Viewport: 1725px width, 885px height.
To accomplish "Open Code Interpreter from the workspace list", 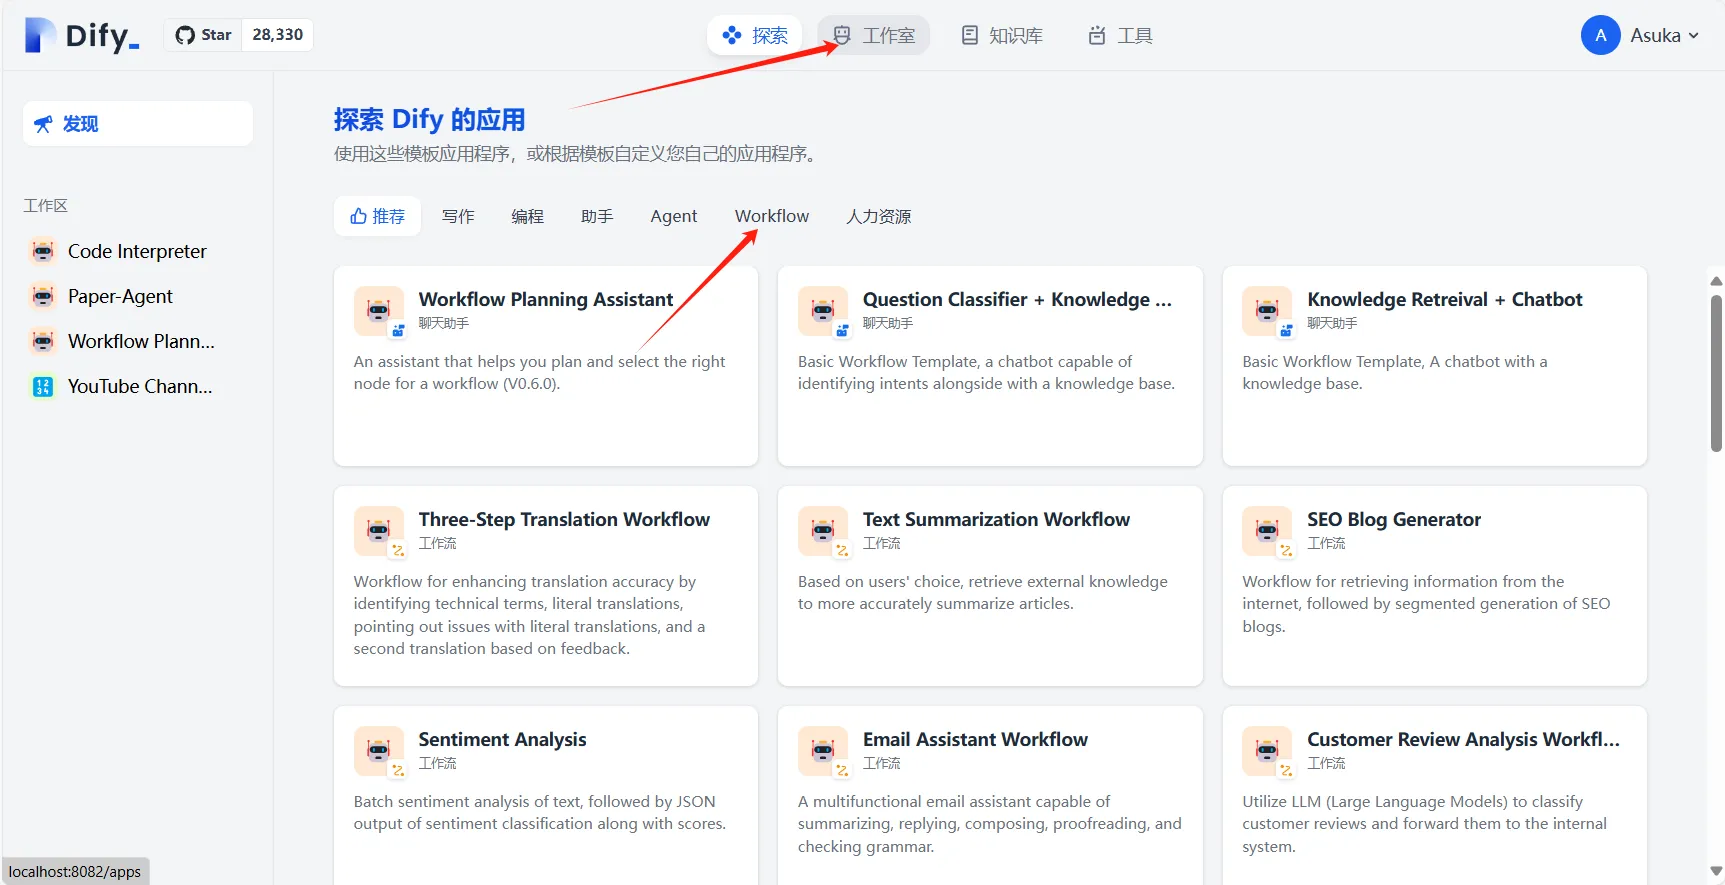I will tap(137, 251).
